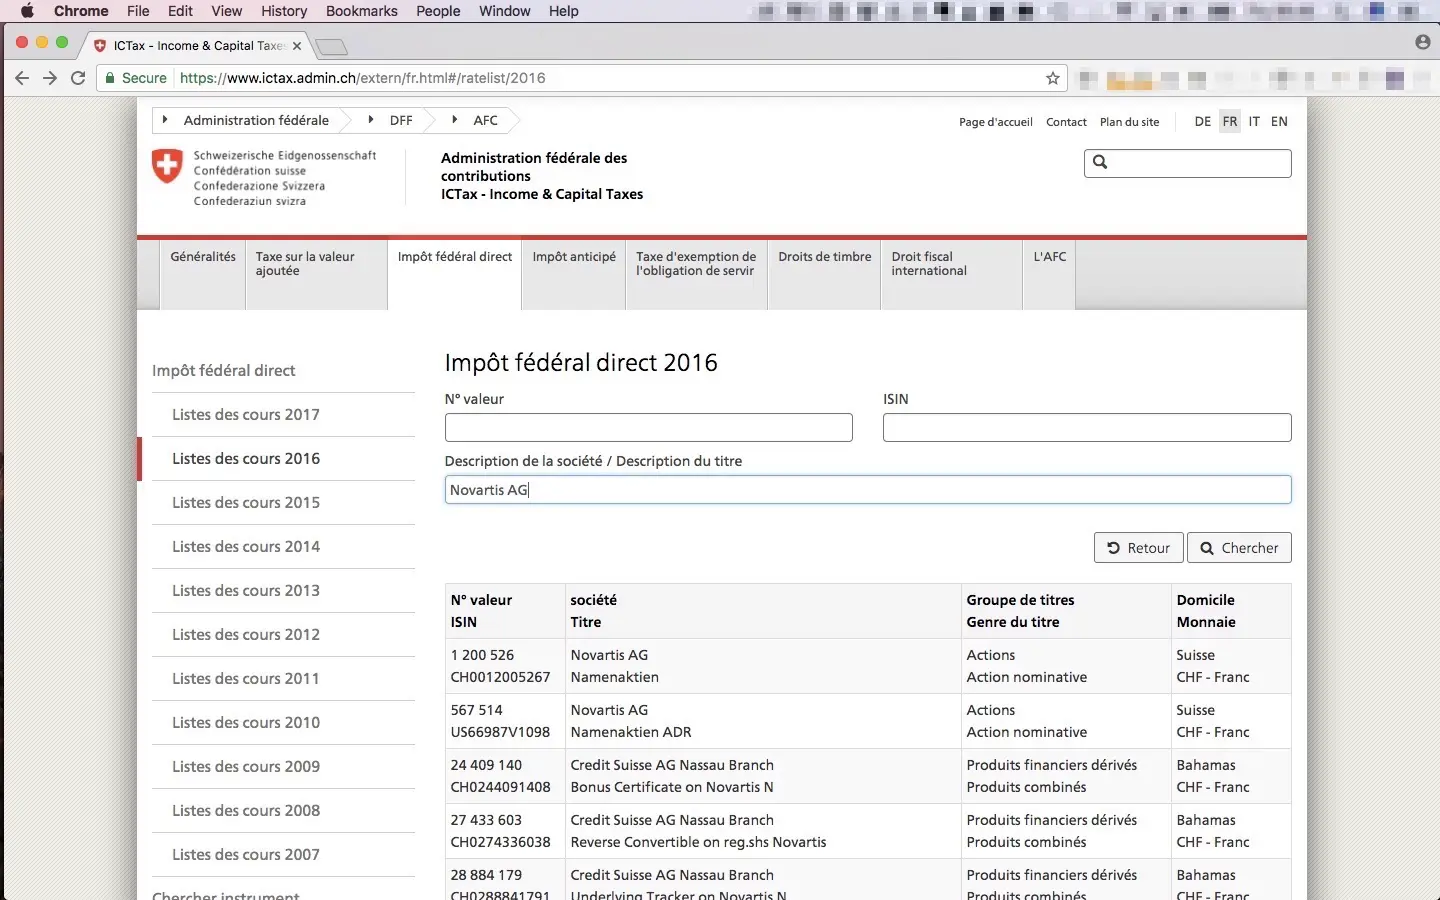Viewport: 1440px width, 900px height.
Task: Click the Retour button
Action: pos(1139,548)
